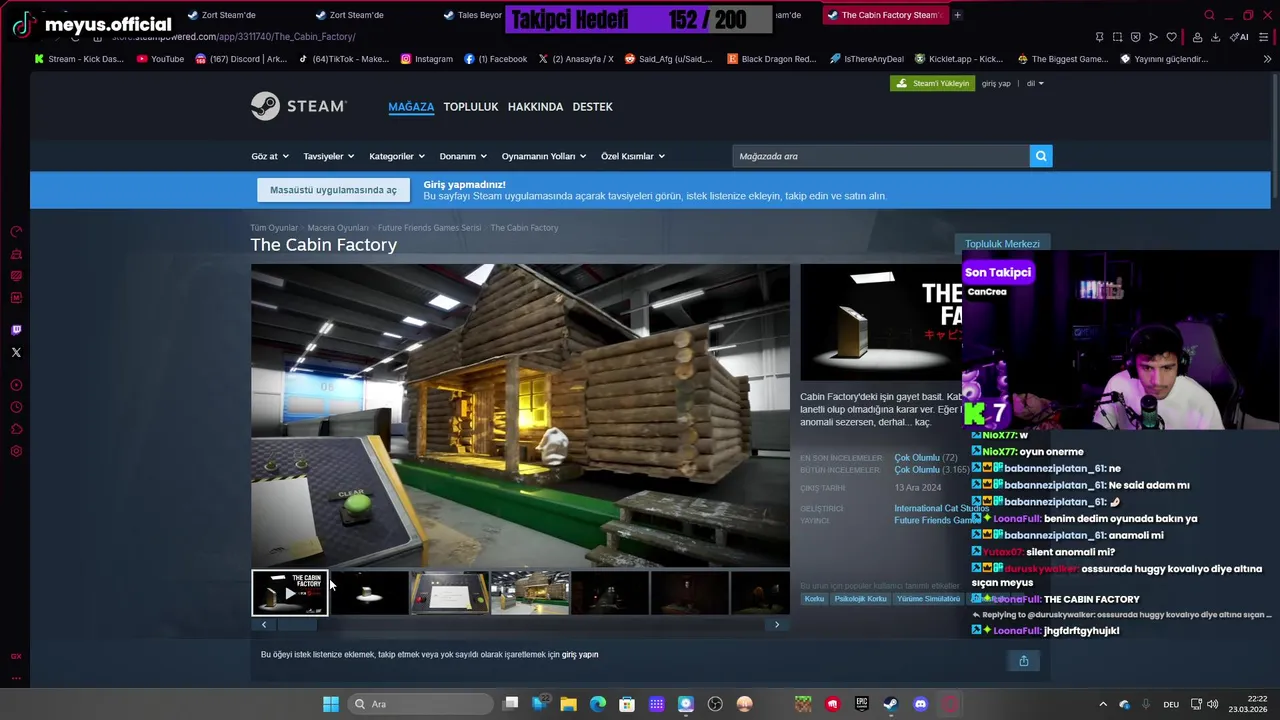This screenshot has width=1280, height=720.
Task: Open the YouTube bookmark
Action: point(160,59)
